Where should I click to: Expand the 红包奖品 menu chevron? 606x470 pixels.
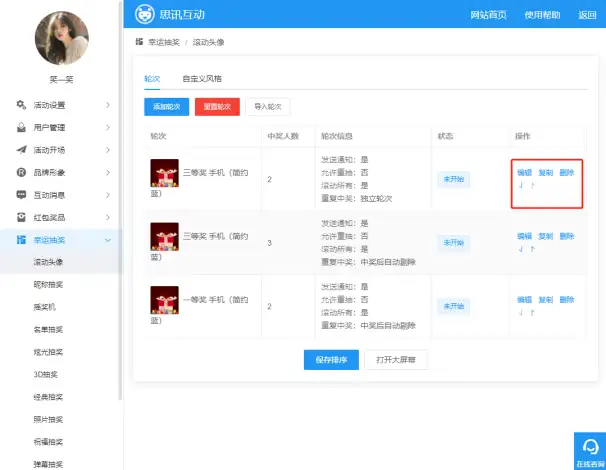click(x=108, y=217)
